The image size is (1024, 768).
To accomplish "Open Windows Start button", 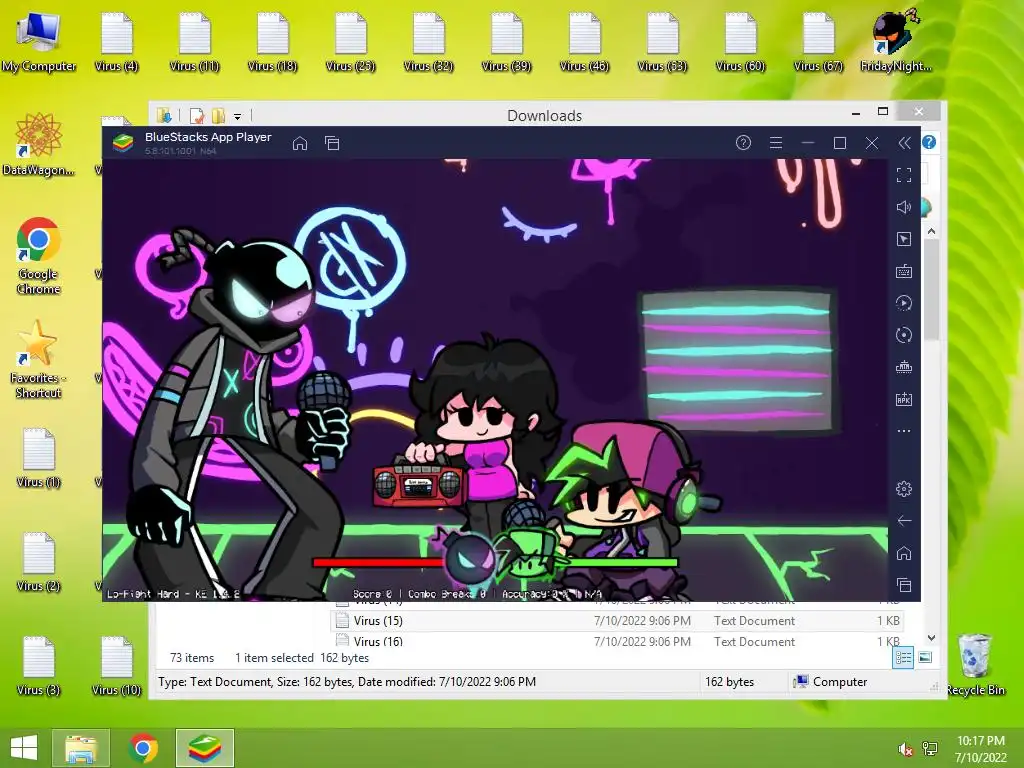I will tap(24, 748).
